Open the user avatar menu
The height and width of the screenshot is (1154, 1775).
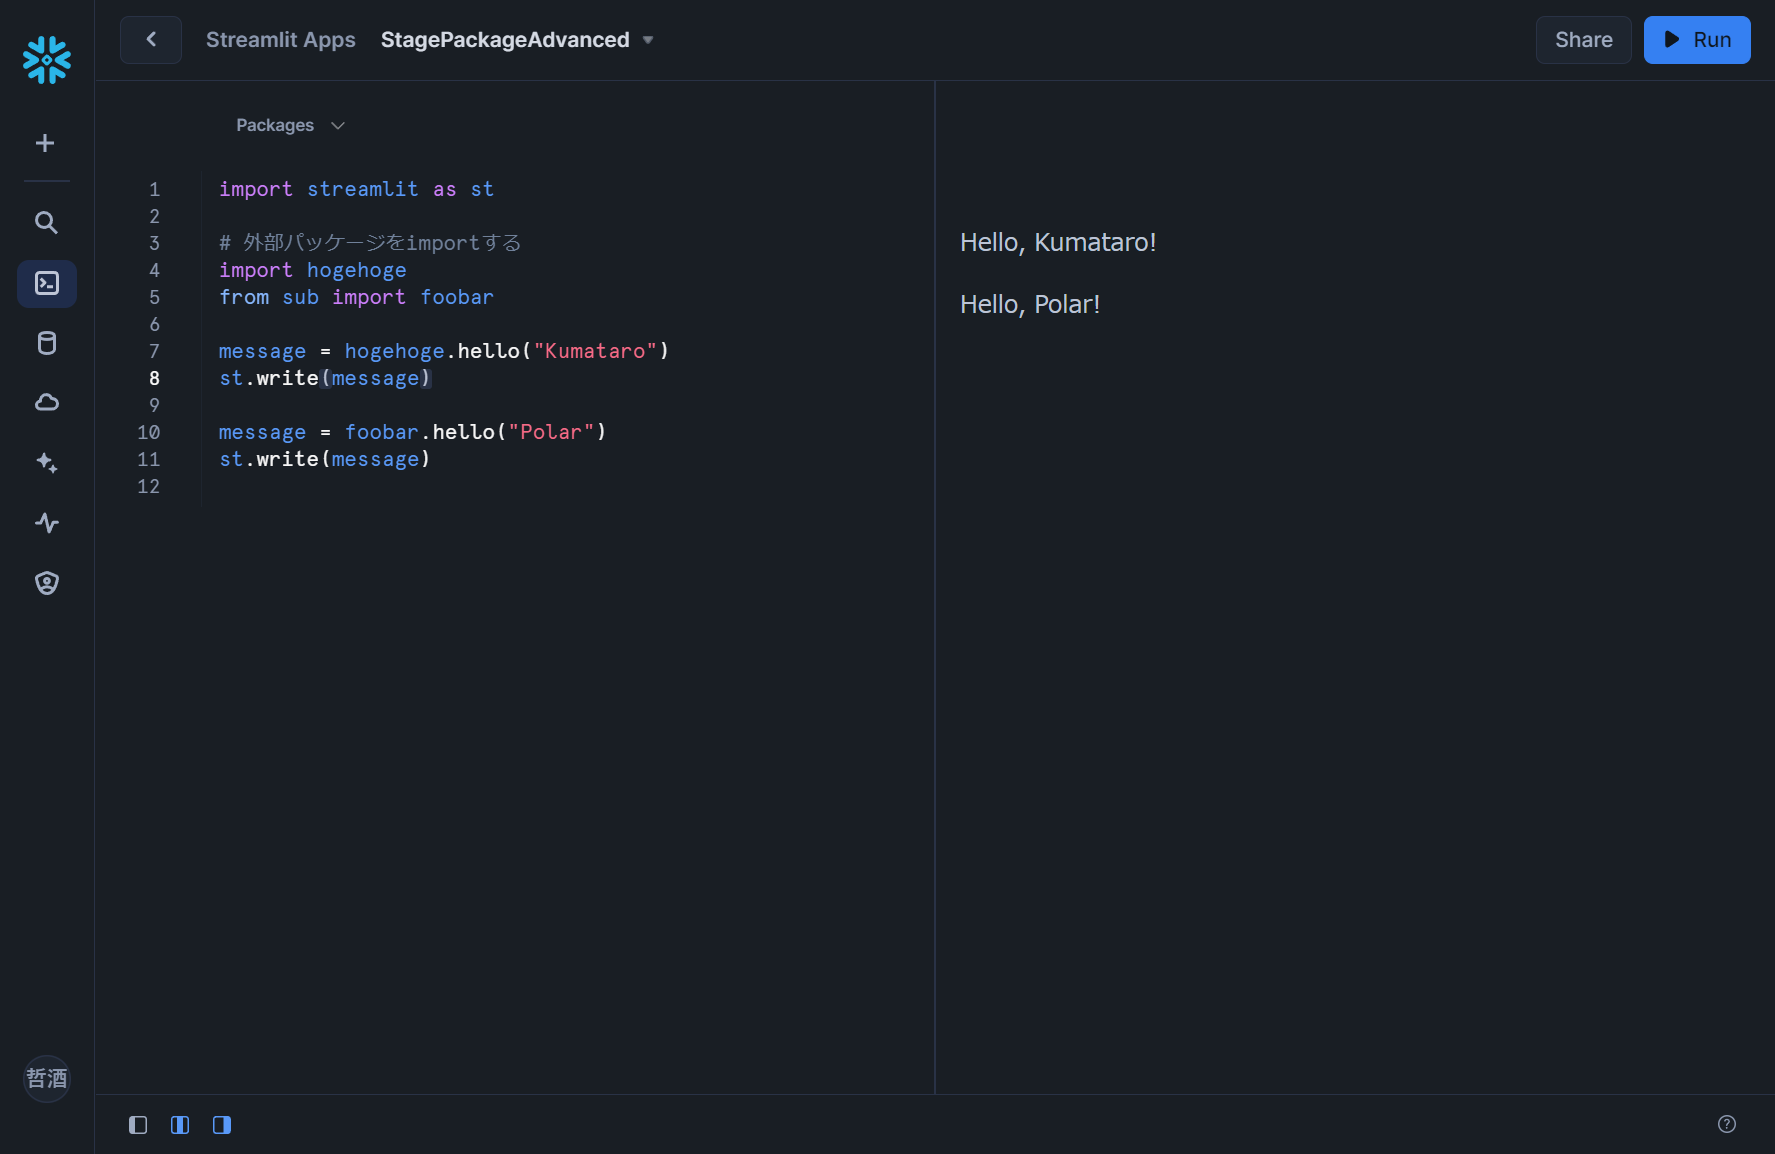[46, 1079]
